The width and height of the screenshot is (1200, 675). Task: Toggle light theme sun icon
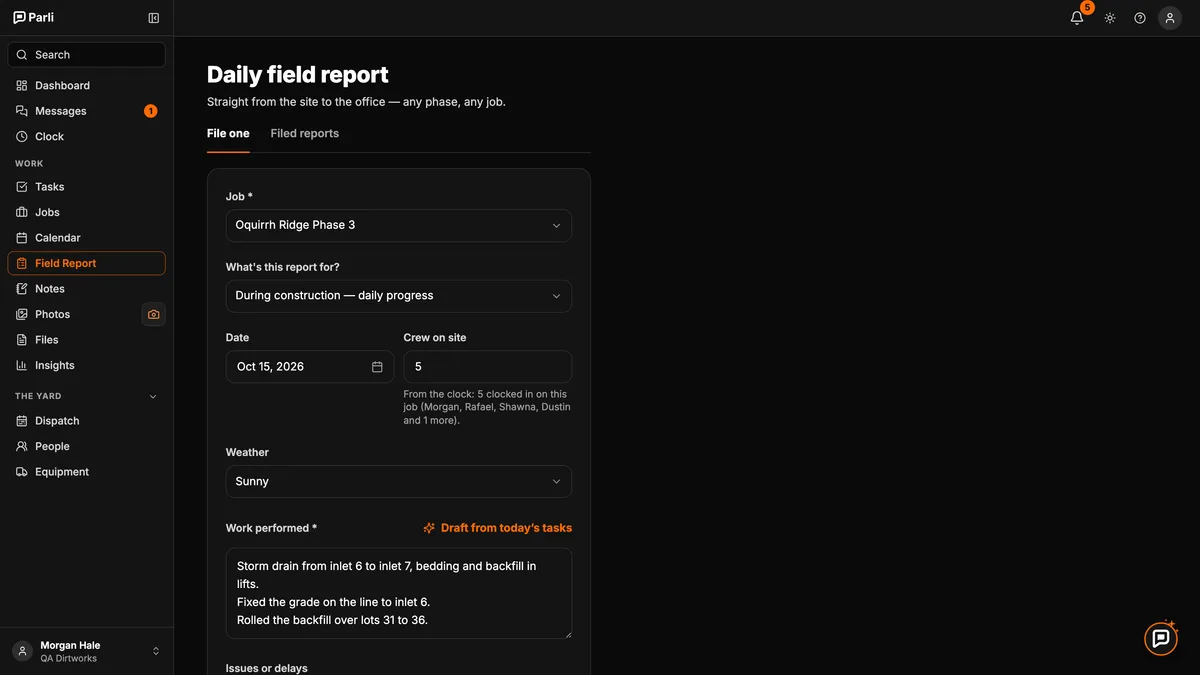coord(1110,18)
